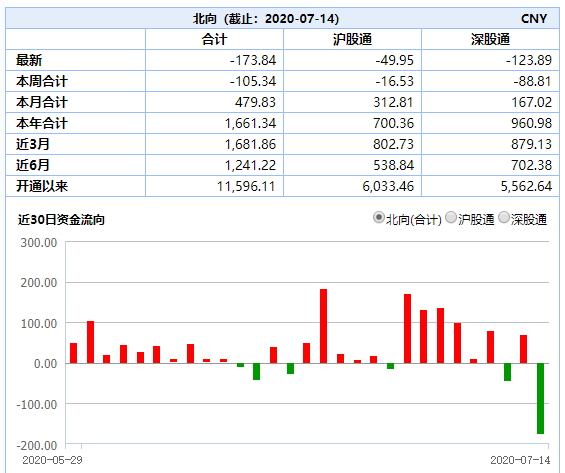Screen dimensions: 565x473
Task: Select the 北向(合计) radio button
Action: [378, 218]
